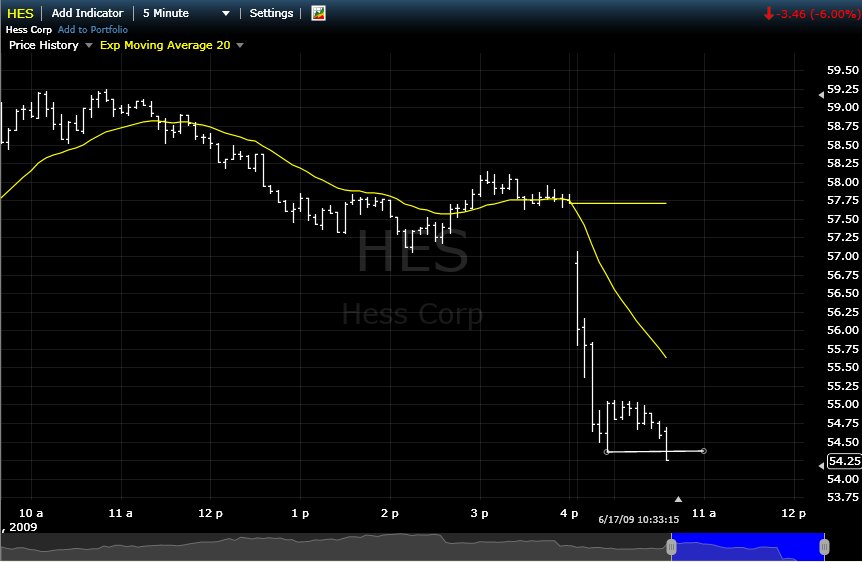Viewport: 862px width, 562px height.
Task: Click the 53.75 price axis label
Action: point(843,497)
